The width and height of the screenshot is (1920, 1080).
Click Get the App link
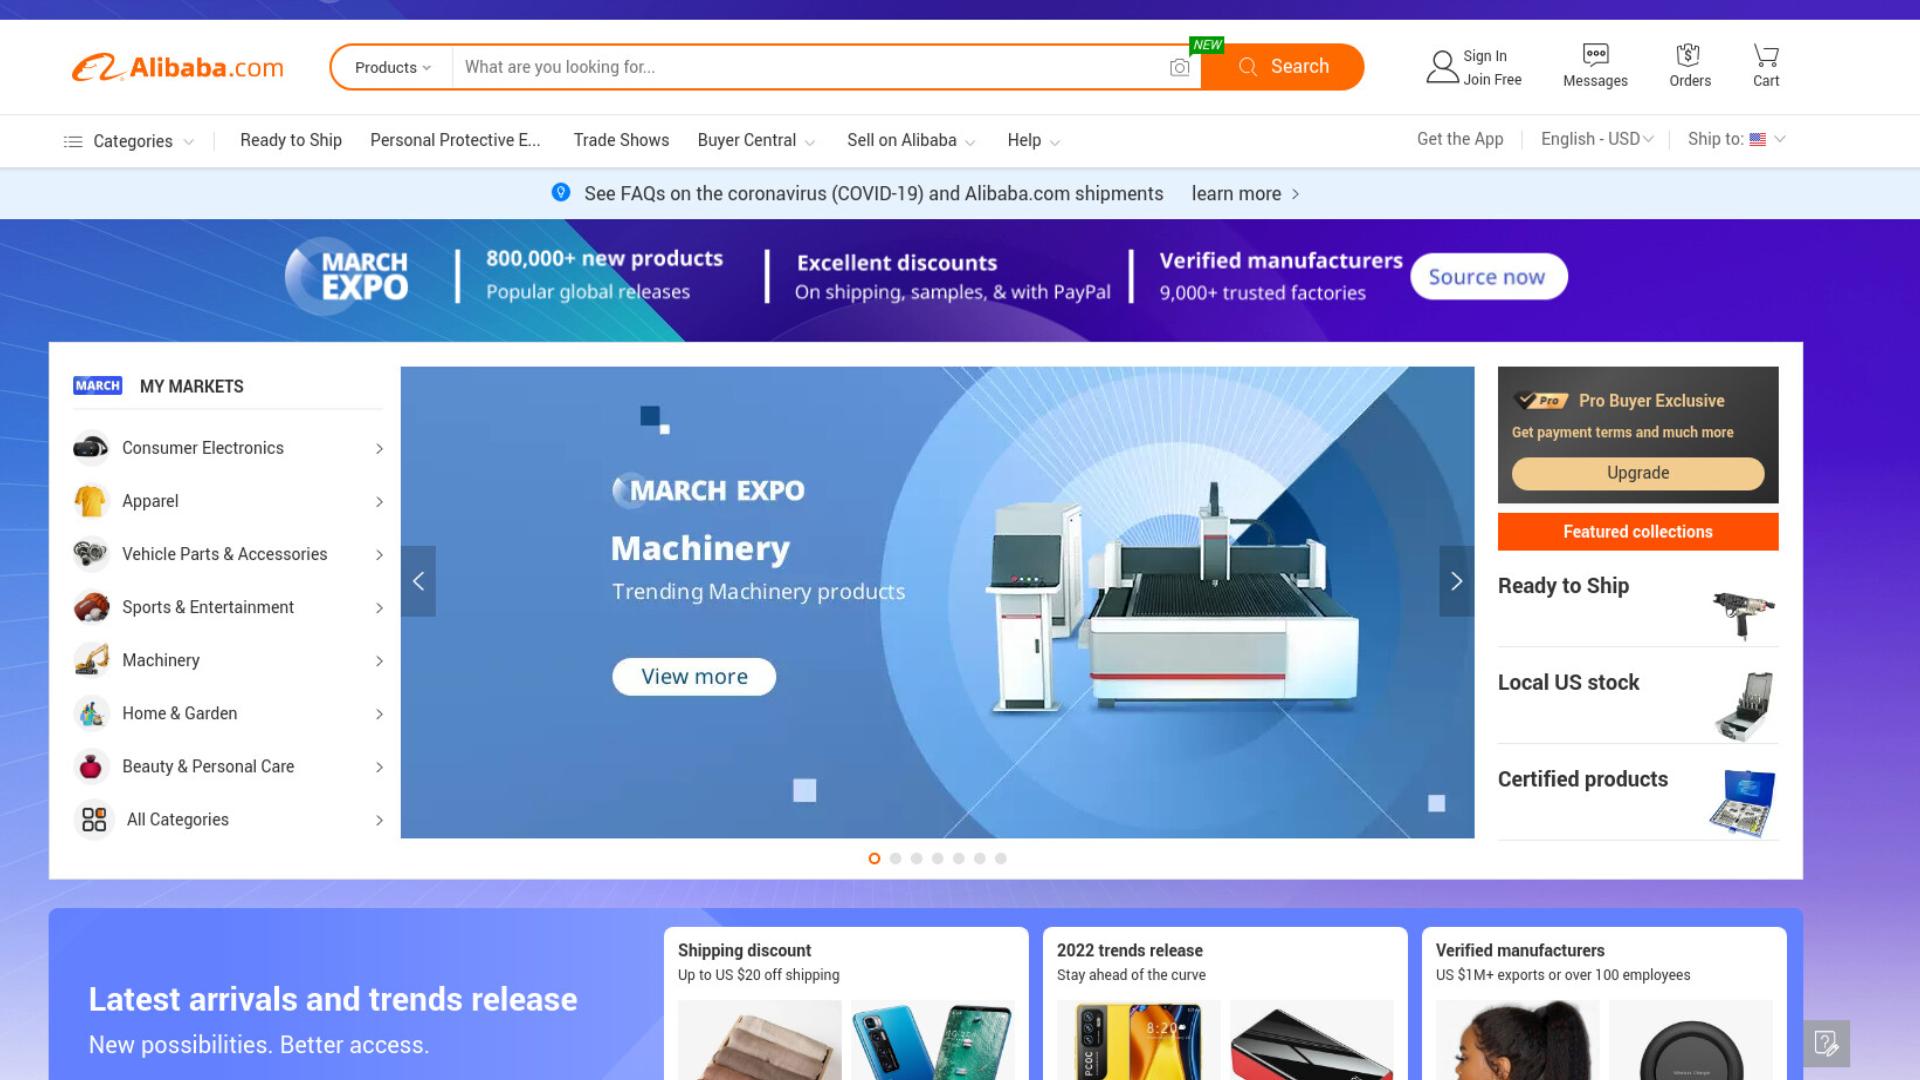point(1460,139)
